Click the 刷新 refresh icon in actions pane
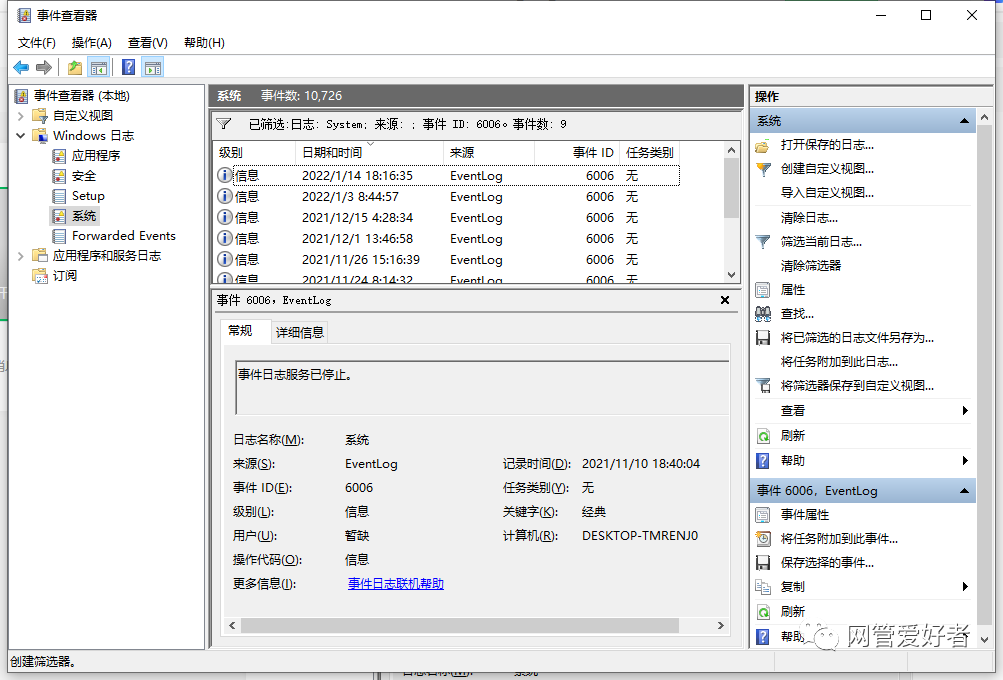1003x680 pixels. (763, 437)
